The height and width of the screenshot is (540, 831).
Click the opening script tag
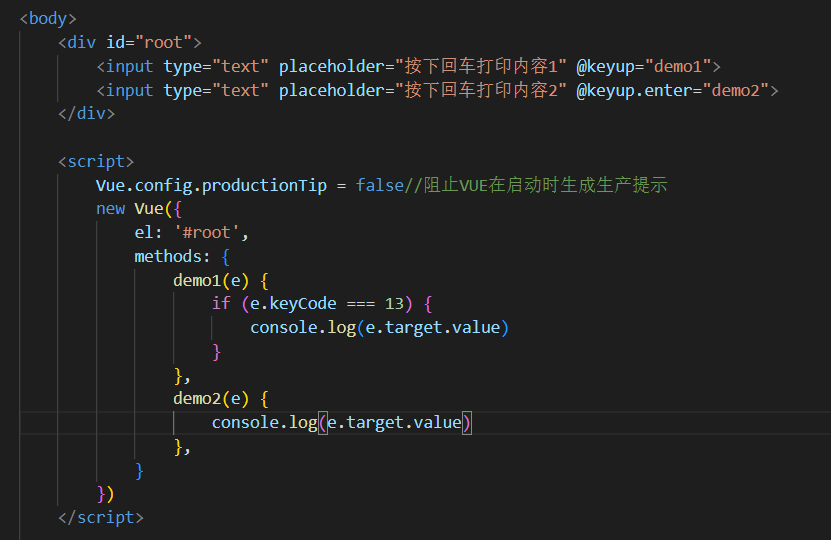(x=96, y=161)
